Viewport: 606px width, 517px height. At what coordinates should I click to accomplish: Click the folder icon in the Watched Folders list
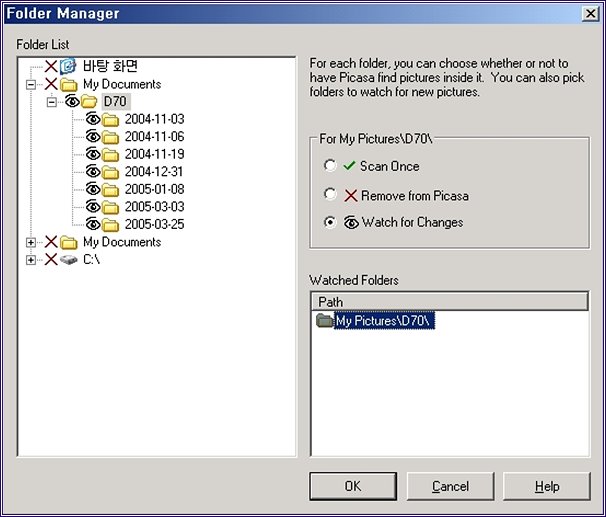[x=324, y=321]
